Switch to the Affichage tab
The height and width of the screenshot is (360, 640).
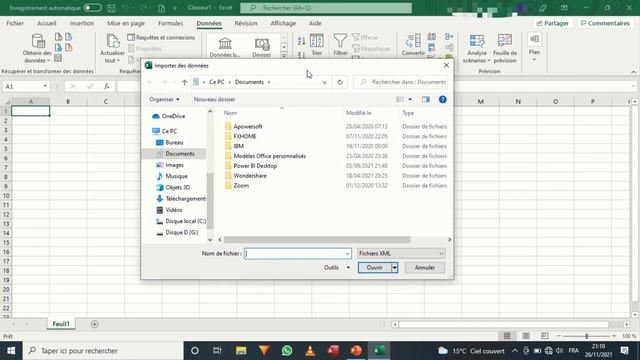point(283,23)
